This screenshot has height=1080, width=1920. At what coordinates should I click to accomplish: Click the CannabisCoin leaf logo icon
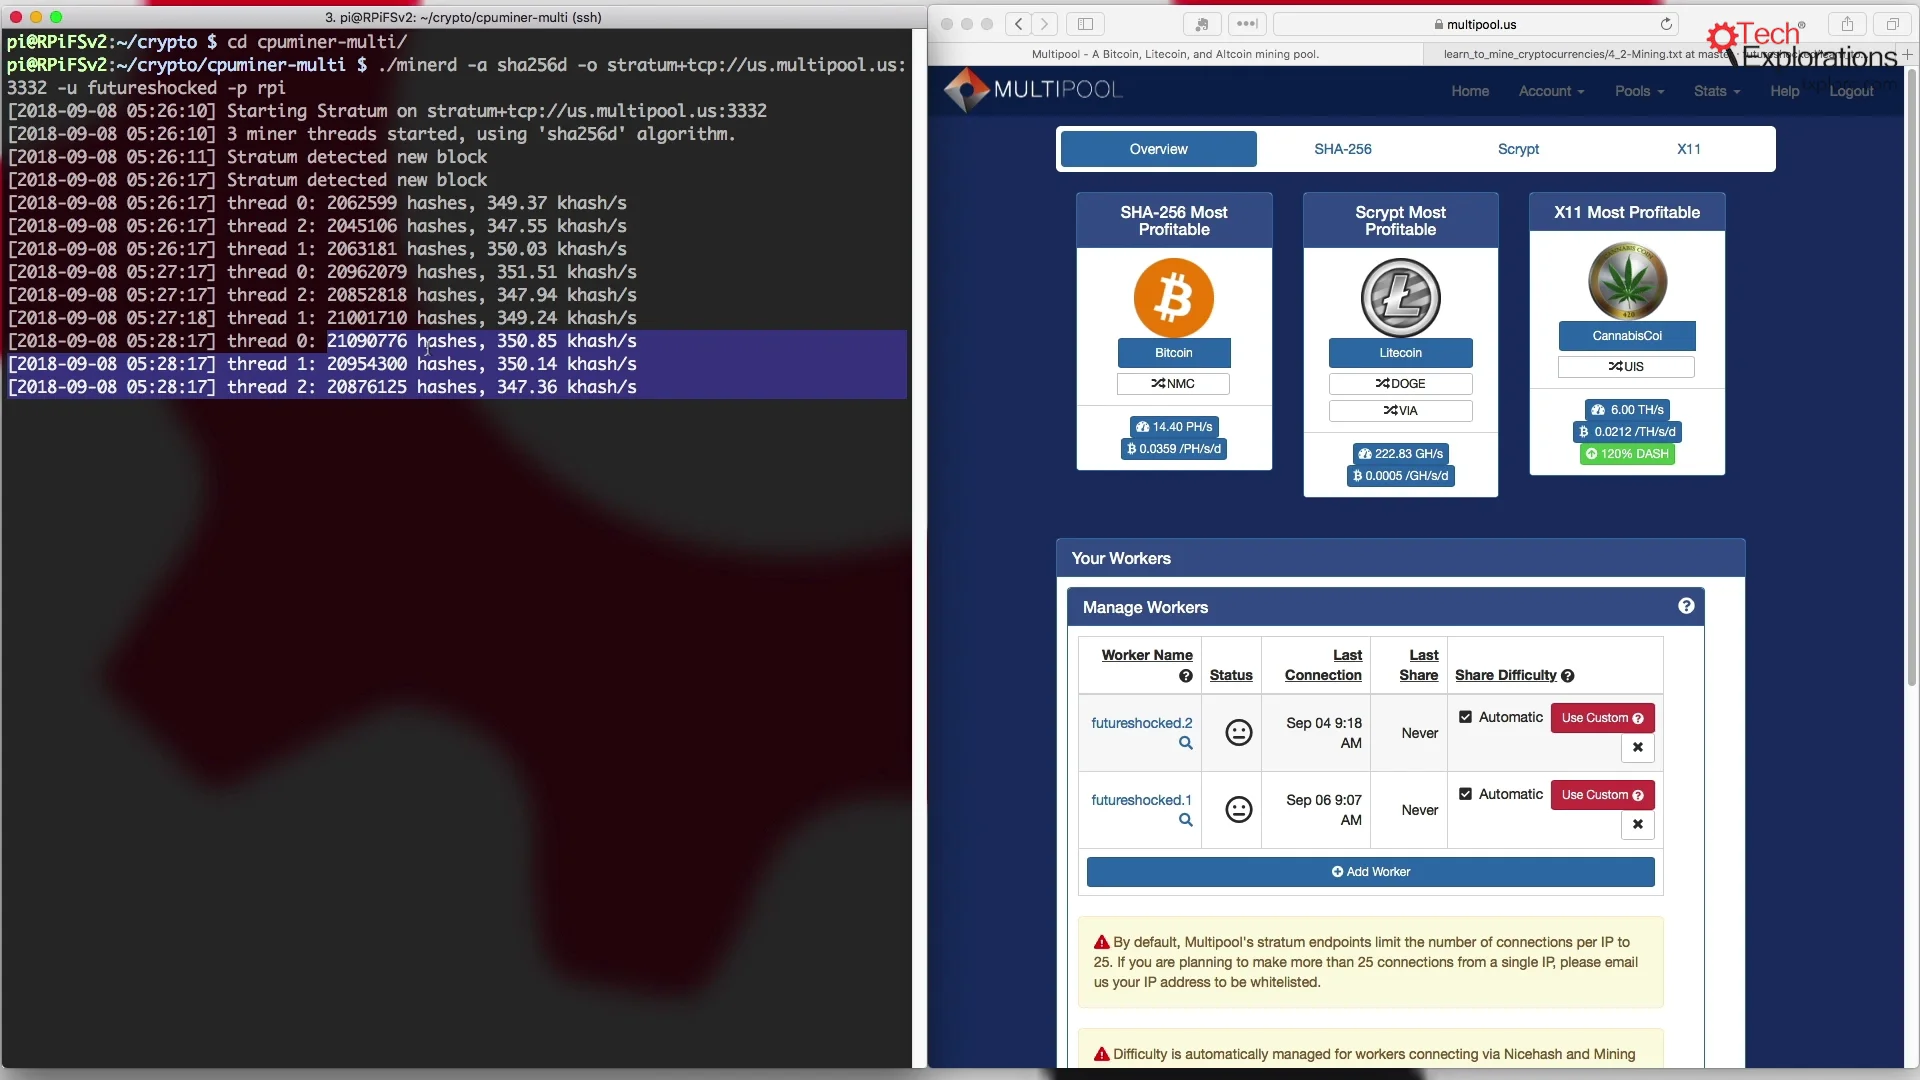1627,281
